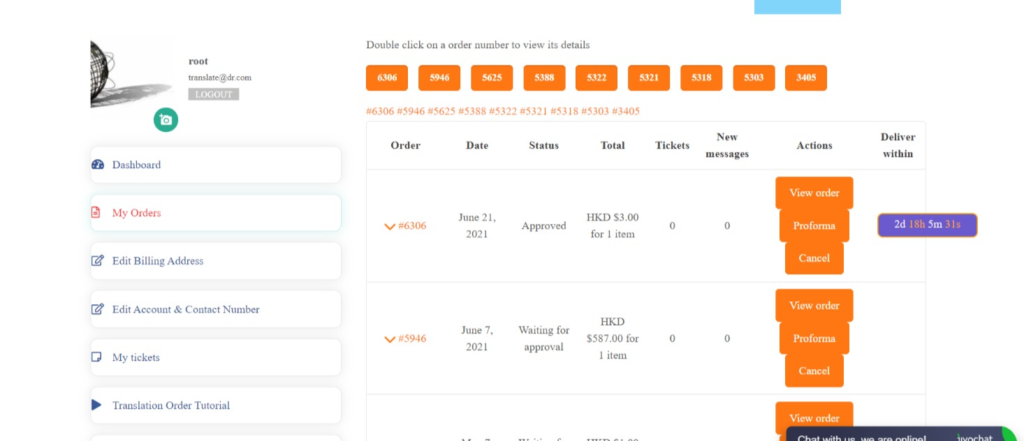Click the Edit Billing Address pencil icon
1024x441 pixels.
[98, 261]
